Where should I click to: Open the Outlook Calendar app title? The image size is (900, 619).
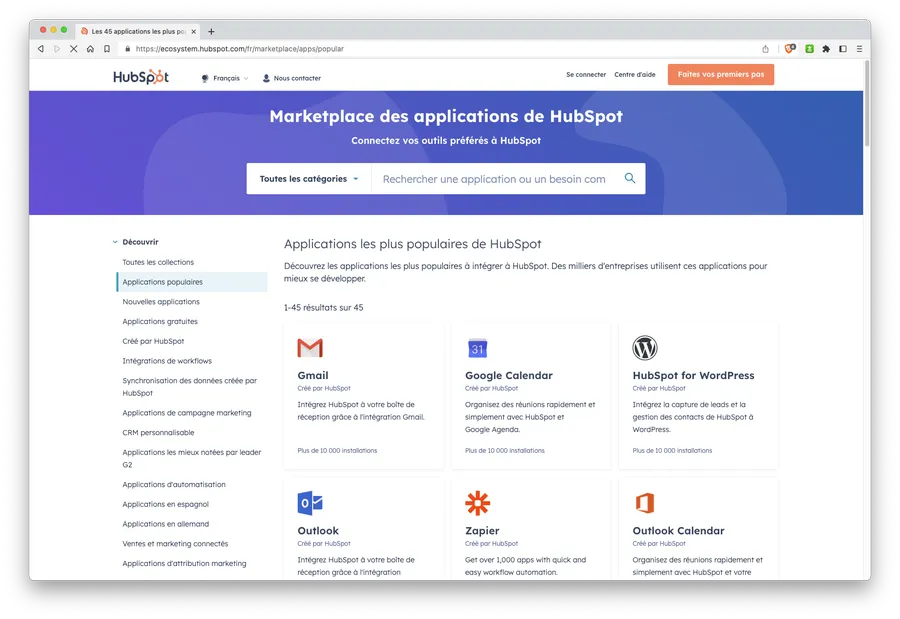tap(678, 531)
